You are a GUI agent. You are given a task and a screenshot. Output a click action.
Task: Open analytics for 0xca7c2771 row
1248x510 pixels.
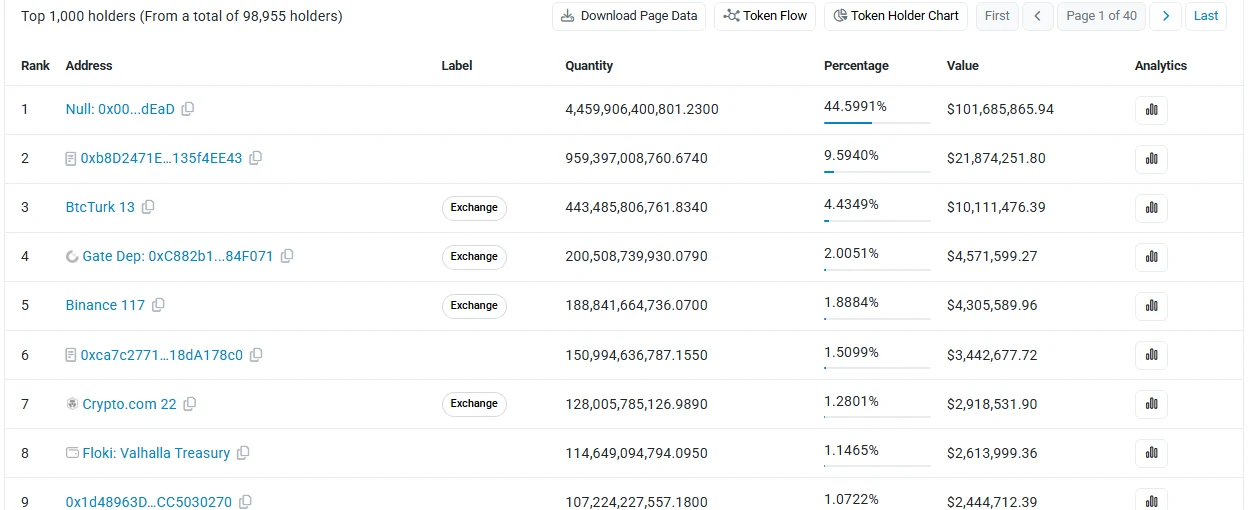click(1151, 355)
